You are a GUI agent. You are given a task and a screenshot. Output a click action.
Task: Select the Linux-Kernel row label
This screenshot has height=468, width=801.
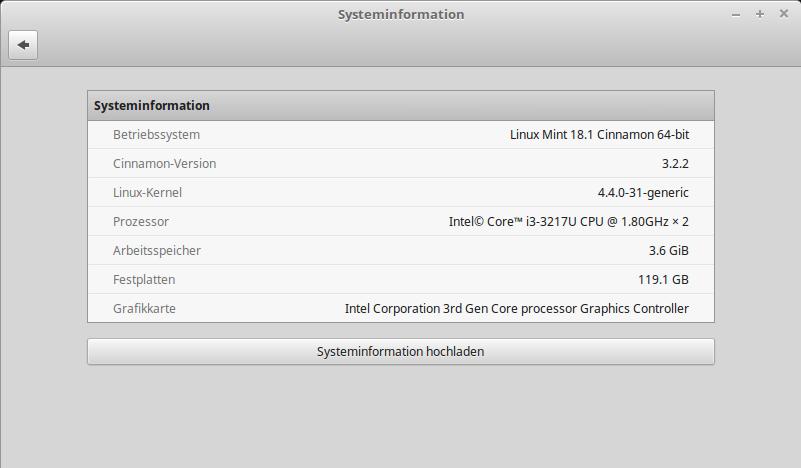[x=147, y=193]
